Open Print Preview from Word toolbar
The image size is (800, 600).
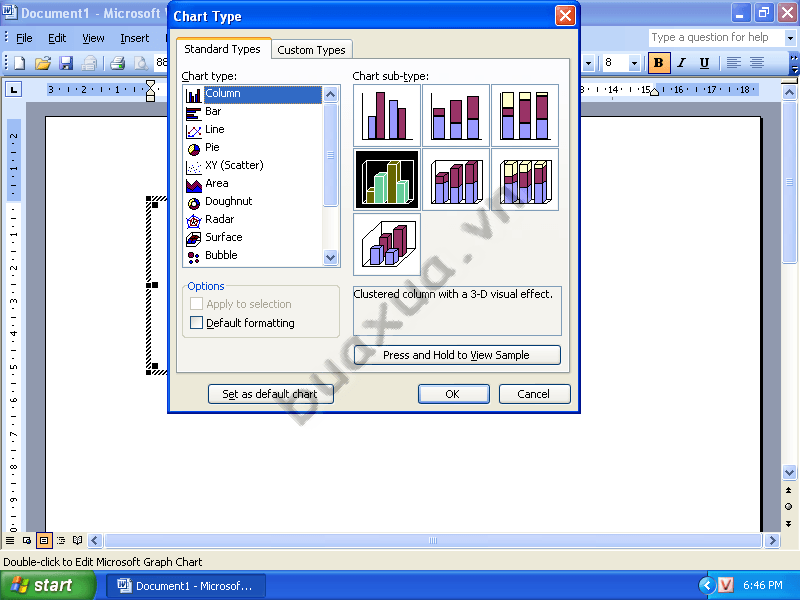(140, 63)
